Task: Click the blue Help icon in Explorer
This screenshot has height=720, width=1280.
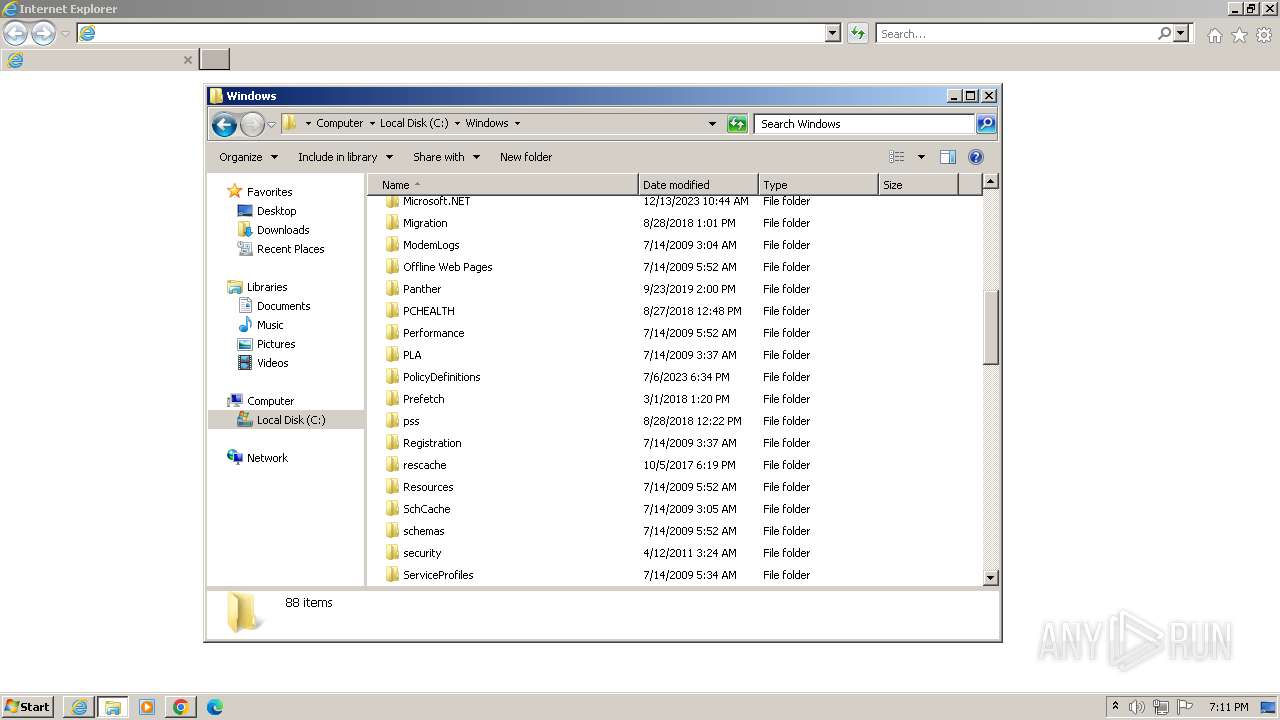Action: 976,157
